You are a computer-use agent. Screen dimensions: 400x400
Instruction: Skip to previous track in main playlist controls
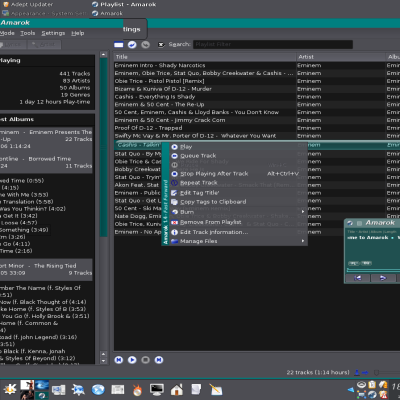[x=119, y=360]
